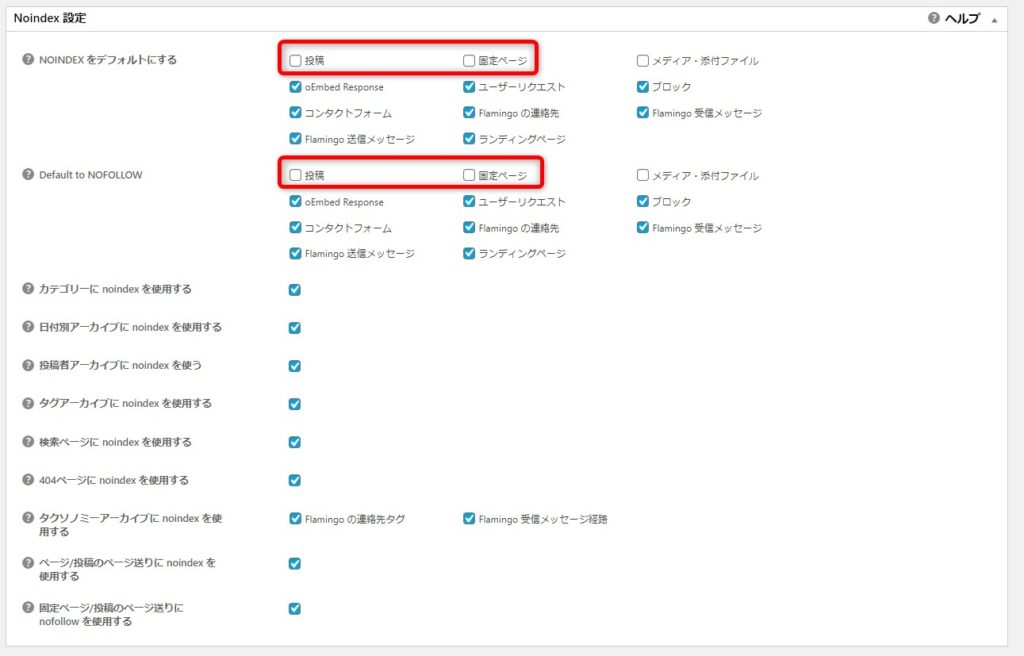Toggle 投稿者アーカイブに noindex checkbox
Viewport: 1024px width, 656px height.
tap(295, 366)
